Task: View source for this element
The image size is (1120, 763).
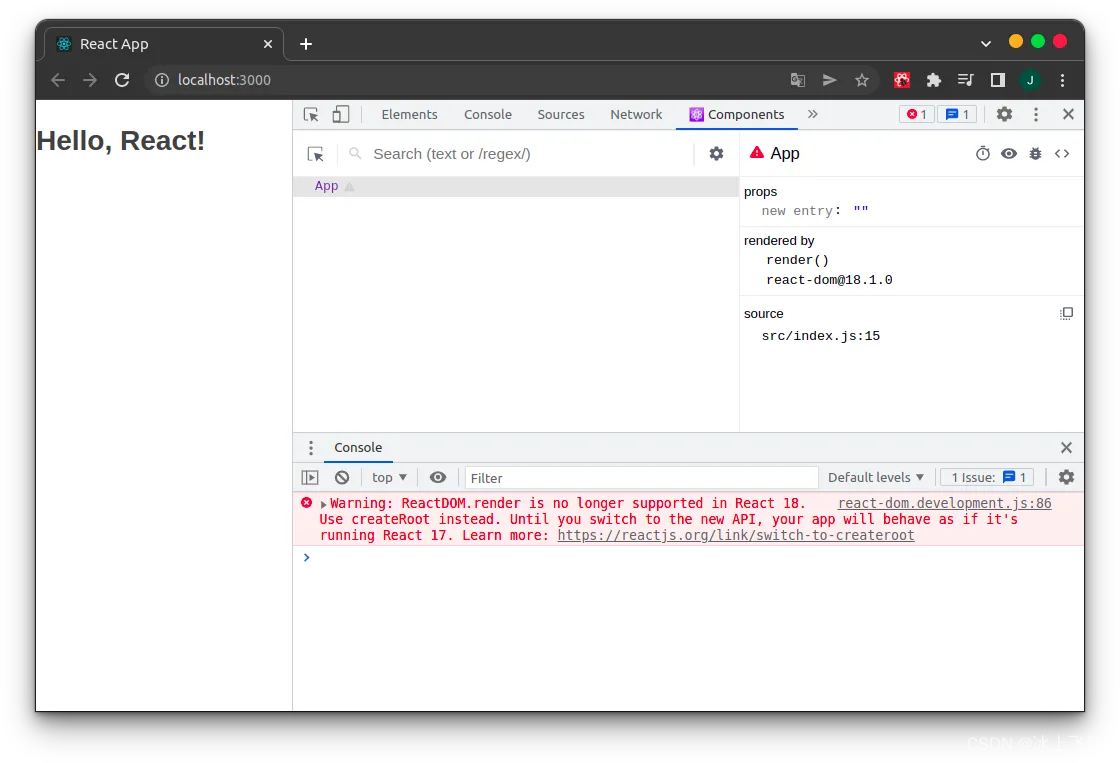Action: (x=1062, y=154)
